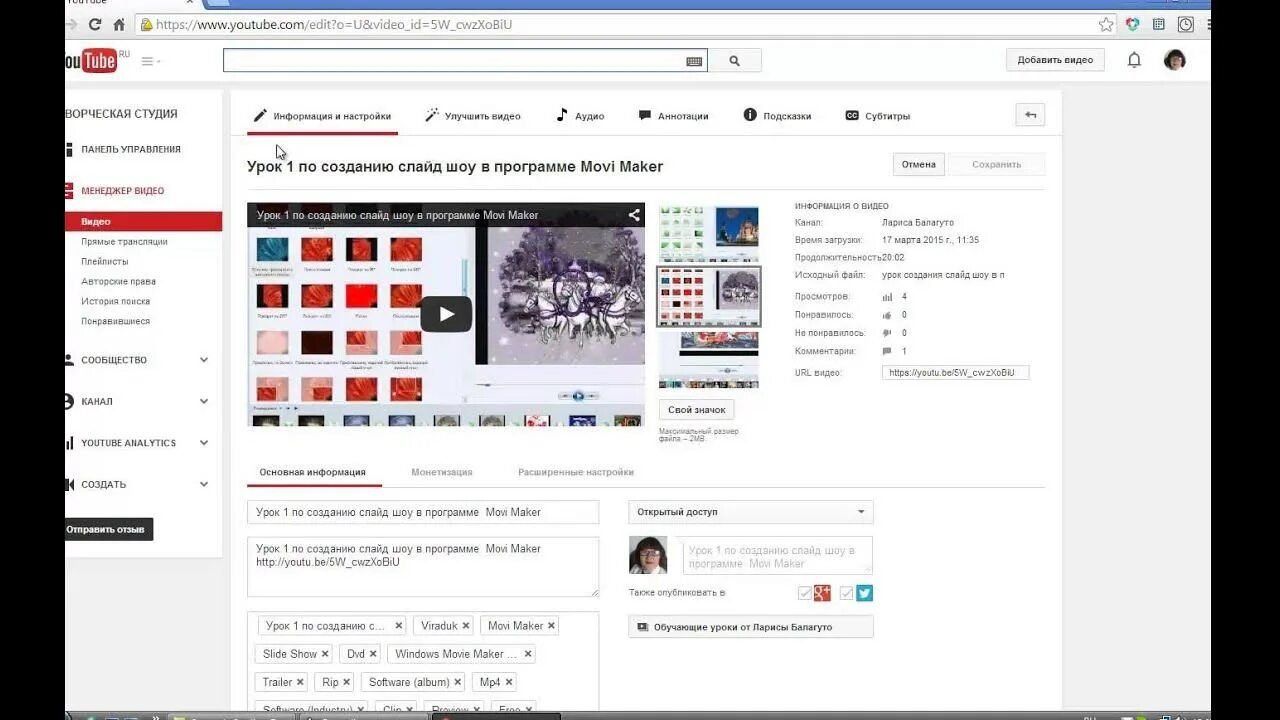Image resolution: width=1280 pixels, height=720 pixels.
Task: Click the browser reload button
Action: tap(95, 24)
